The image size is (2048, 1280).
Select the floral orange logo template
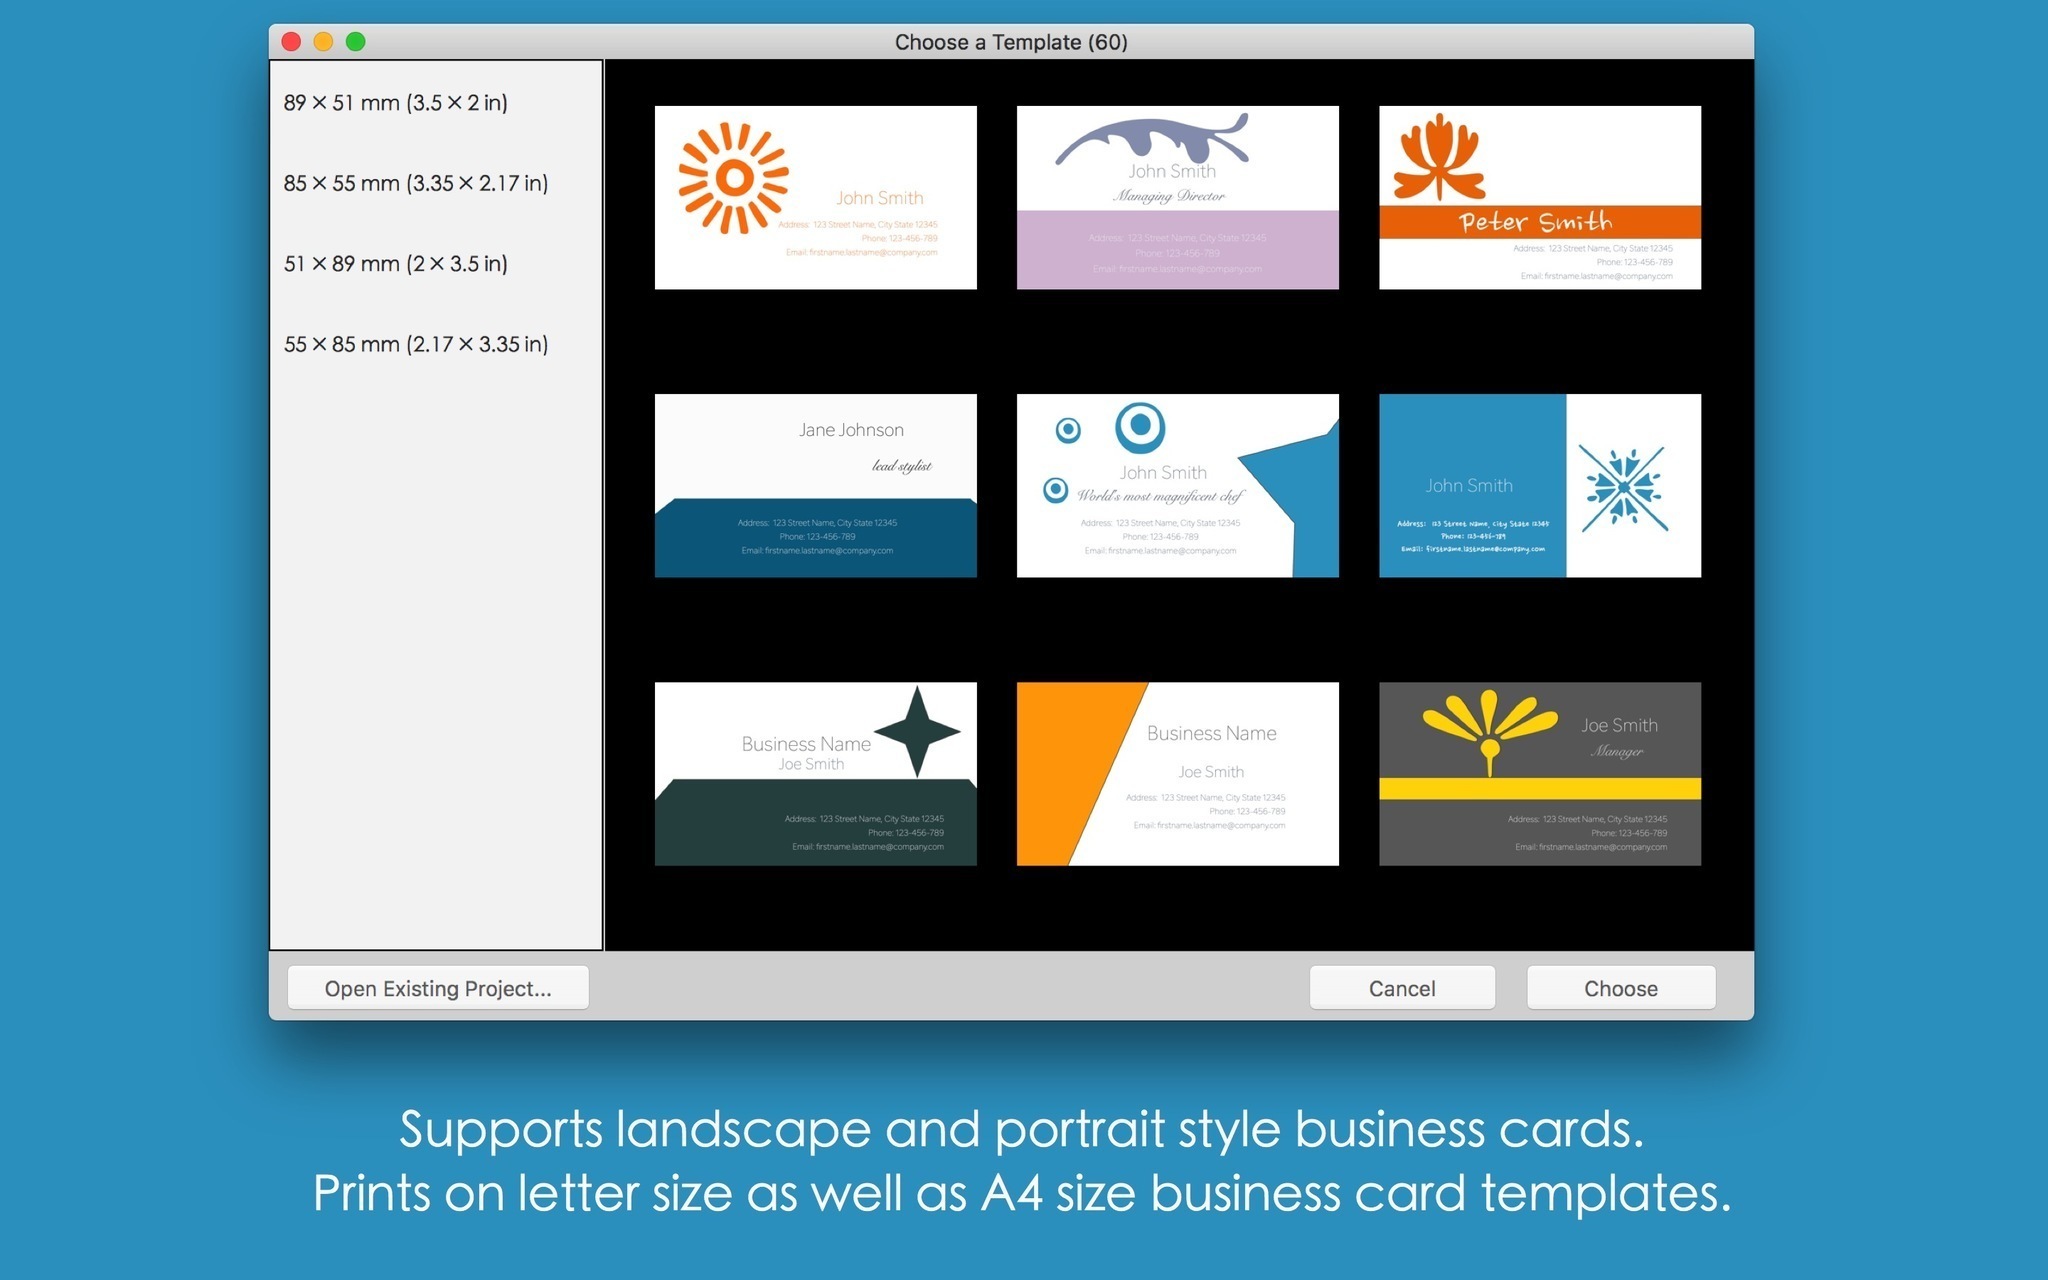1538,193
